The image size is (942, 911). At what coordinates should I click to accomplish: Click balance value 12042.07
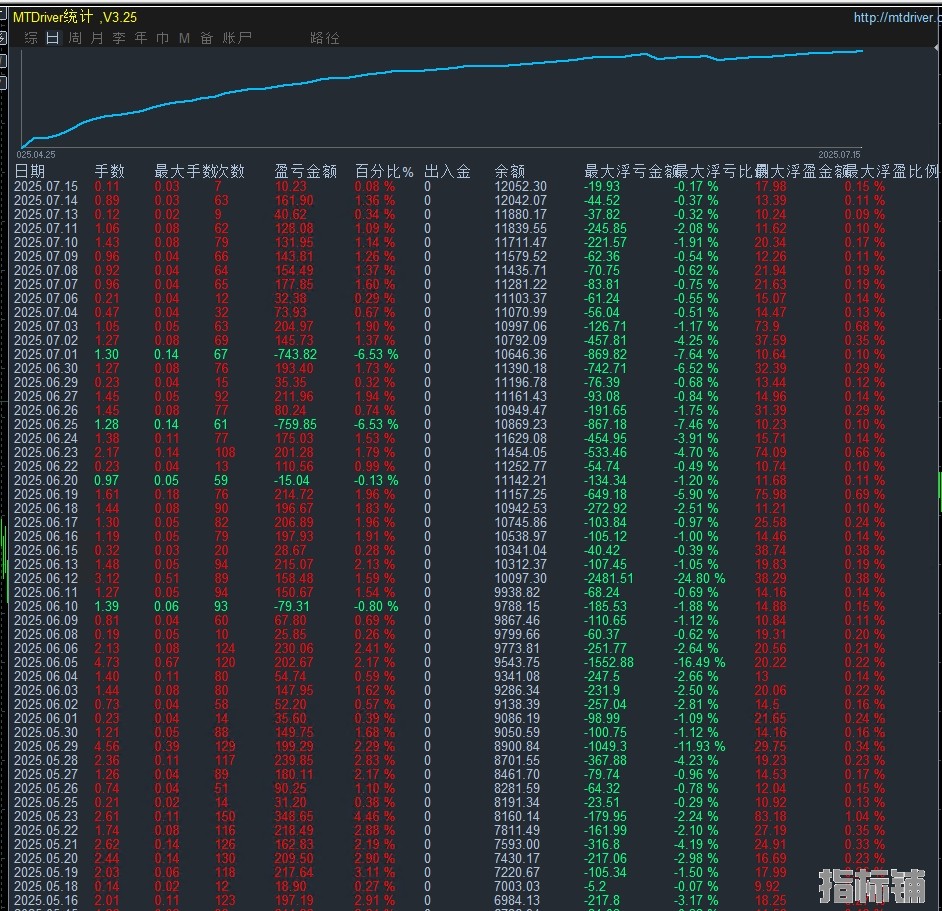click(x=520, y=201)
